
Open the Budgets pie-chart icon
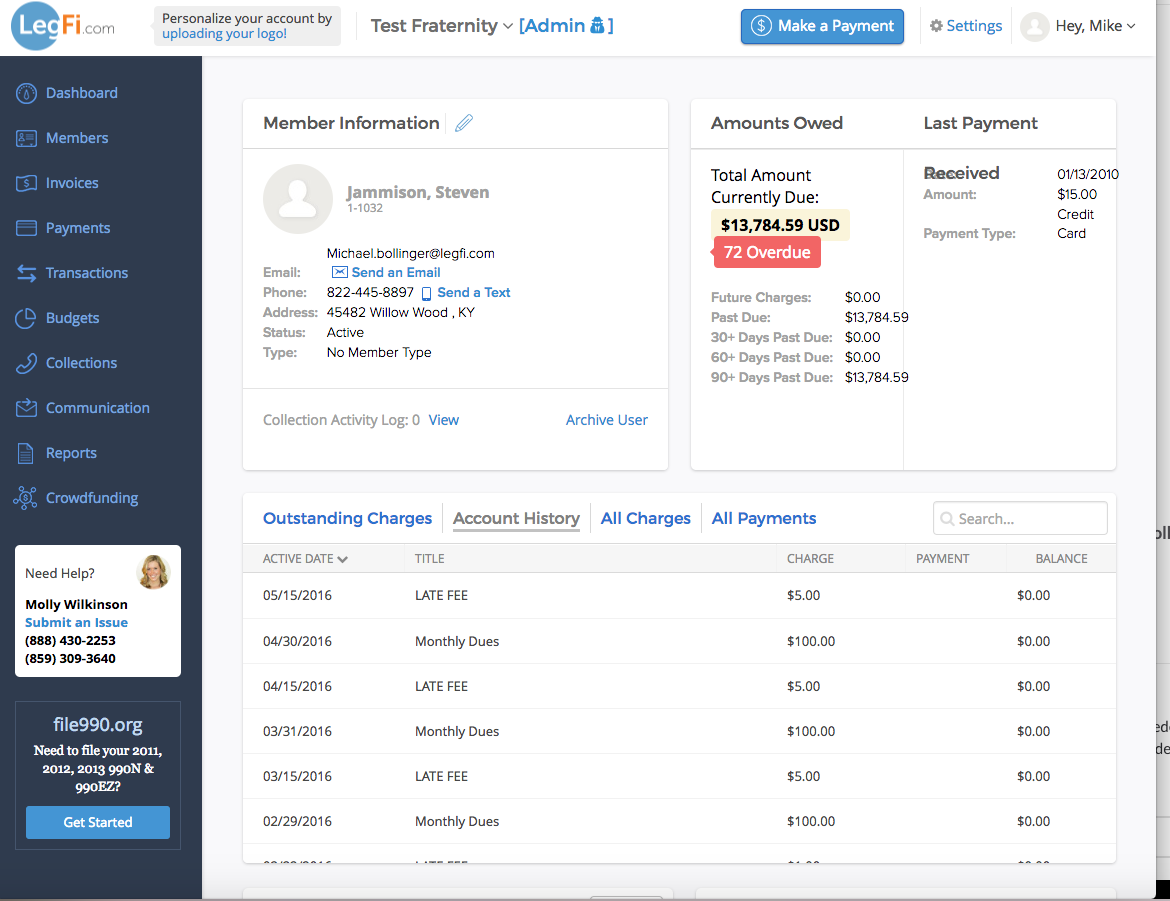pyautogui.click(x=25, y=317)
